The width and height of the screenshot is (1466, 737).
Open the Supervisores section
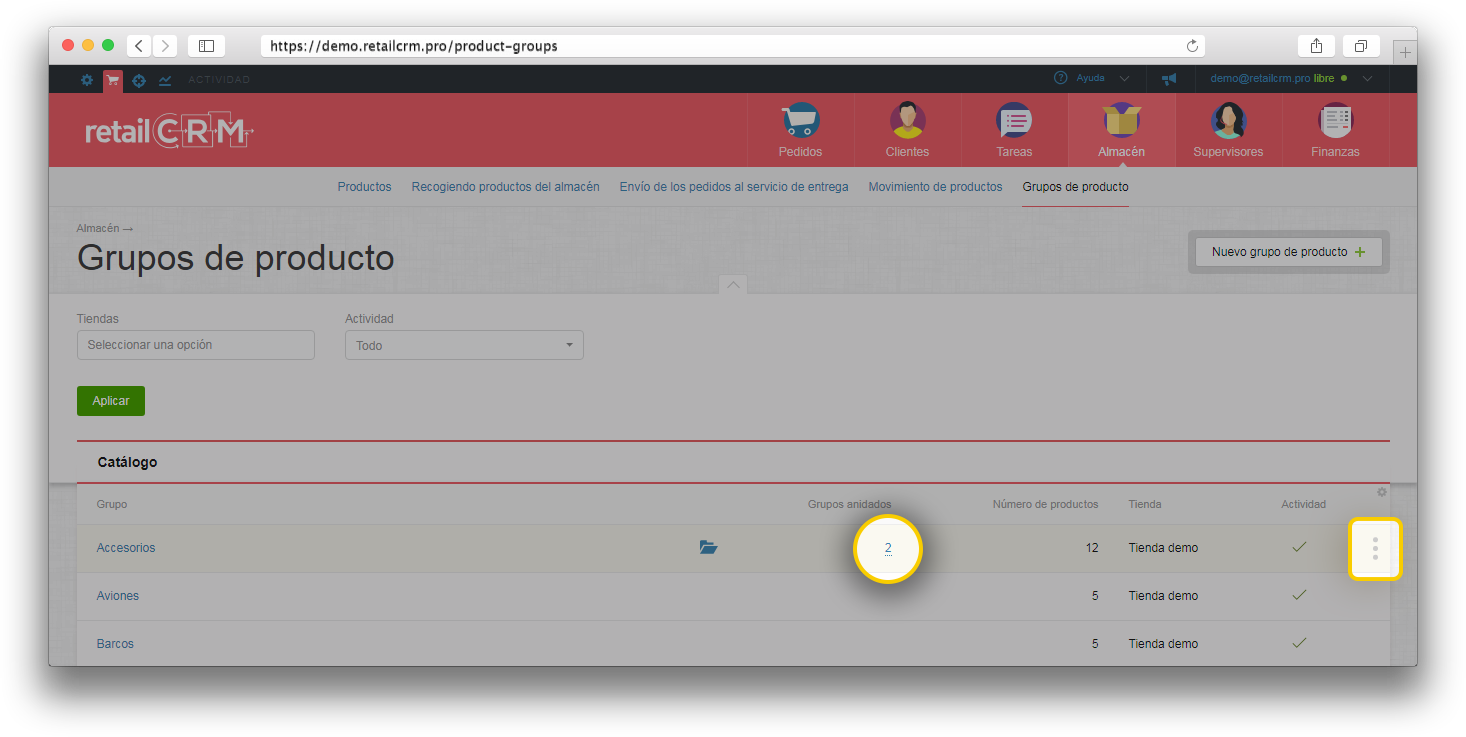1228,130
